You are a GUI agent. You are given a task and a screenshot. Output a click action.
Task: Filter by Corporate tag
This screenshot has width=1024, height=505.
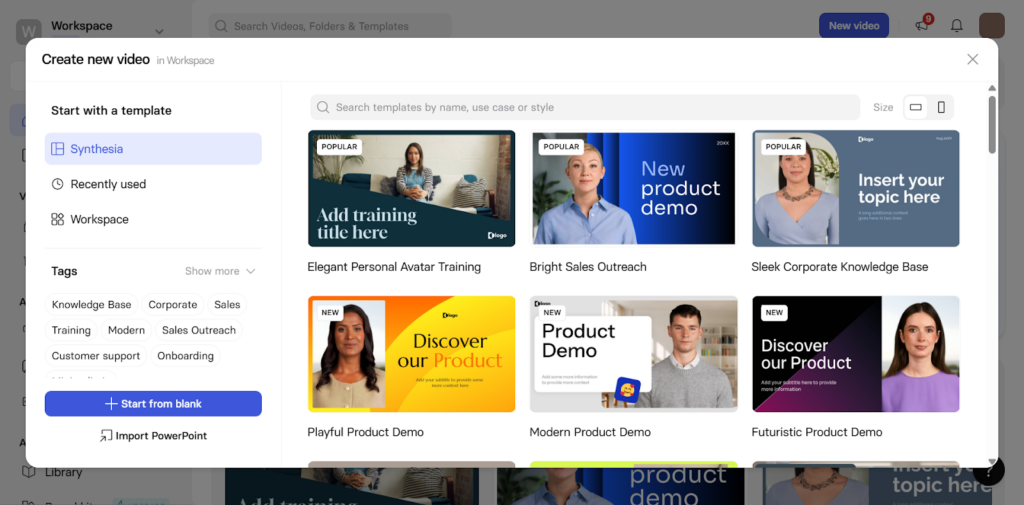tap(172, 304)
